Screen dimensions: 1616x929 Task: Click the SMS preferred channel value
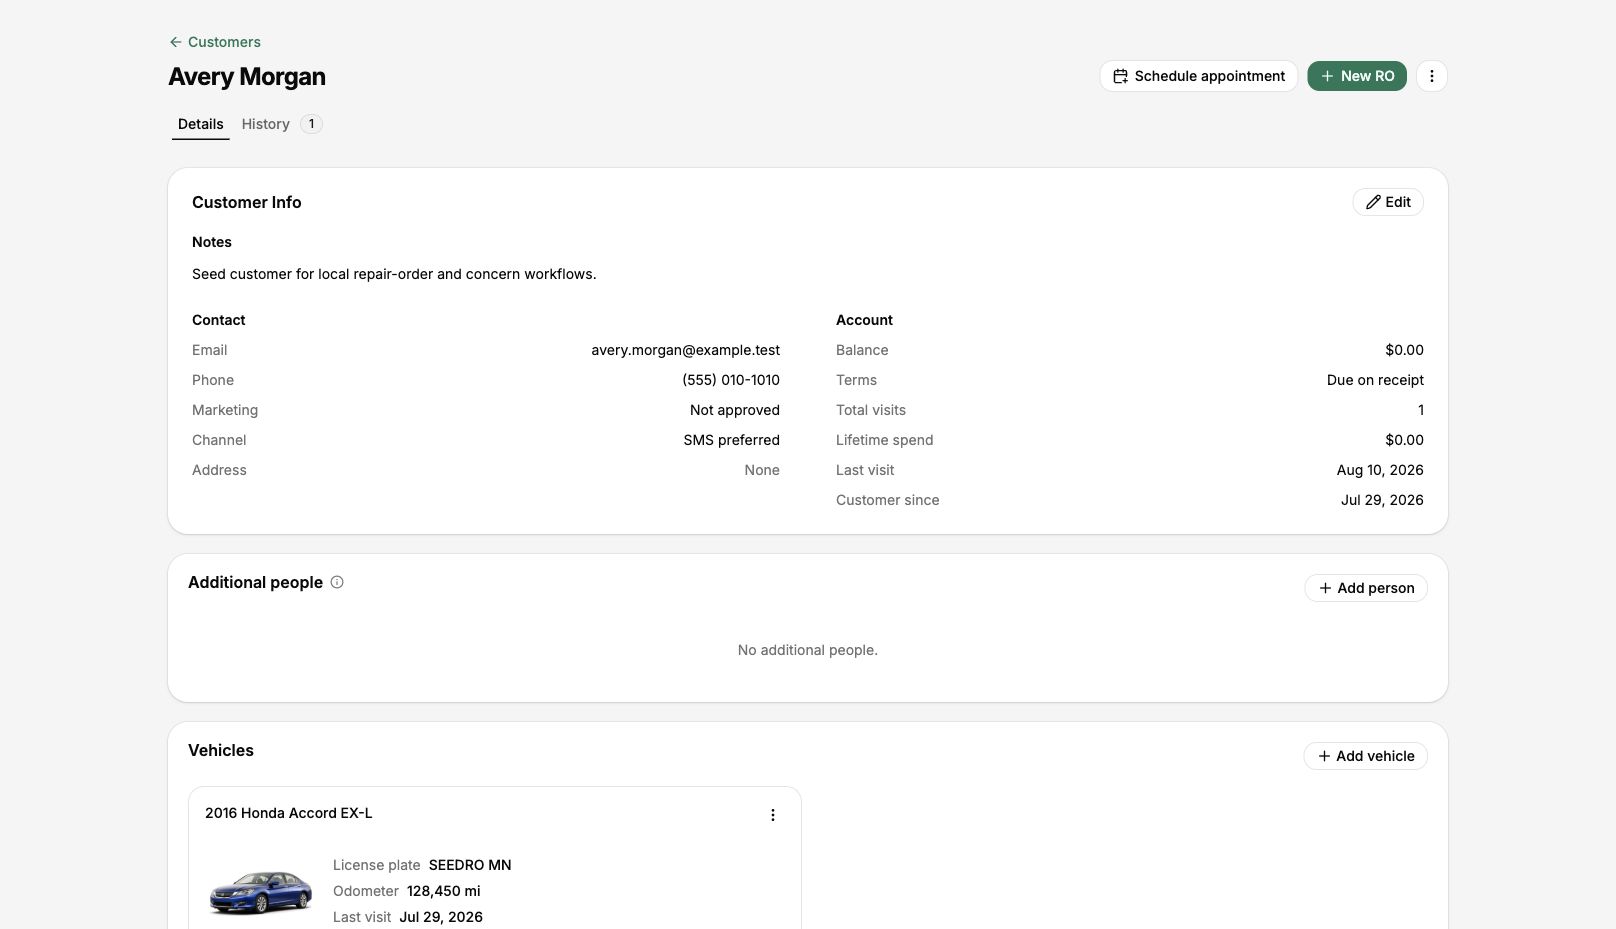732,440
